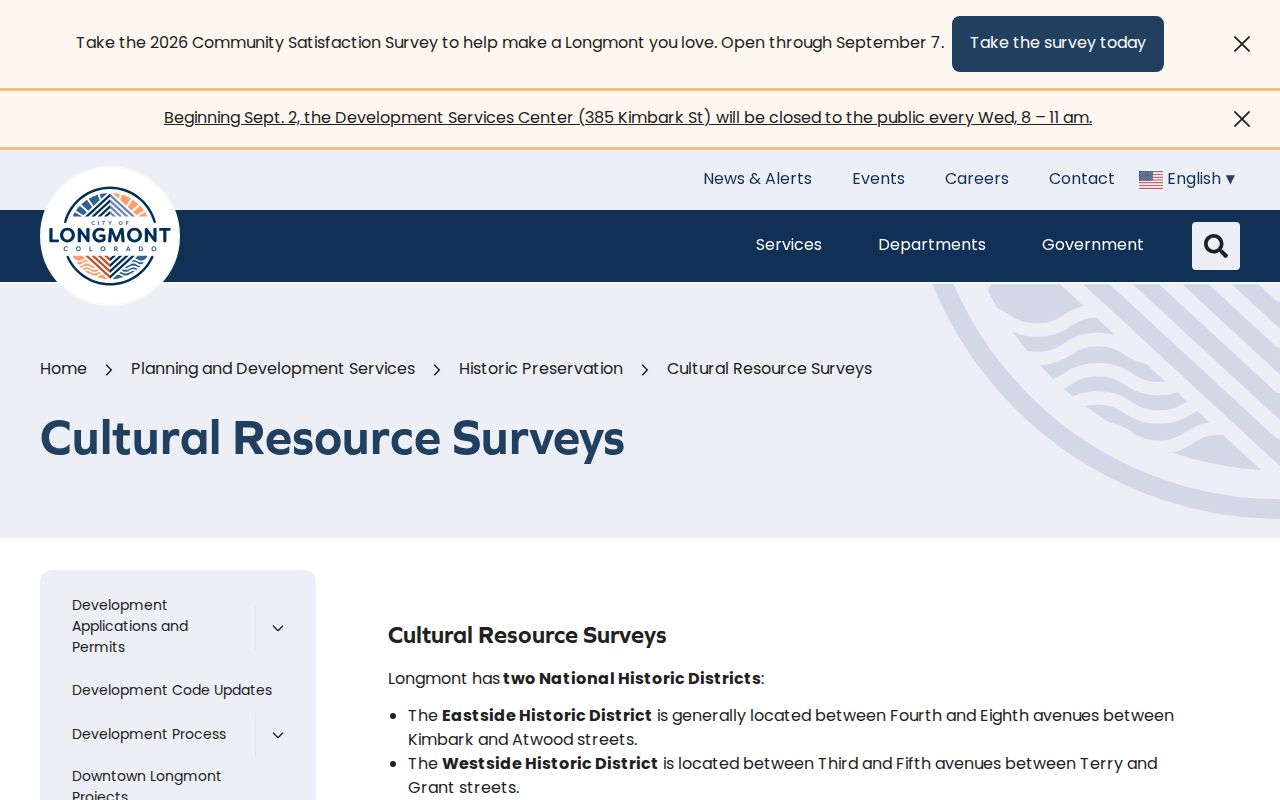The width and height of the screenshot is (1280, 800).
Task: Open the Contact page
Action: pos(1081,179)
